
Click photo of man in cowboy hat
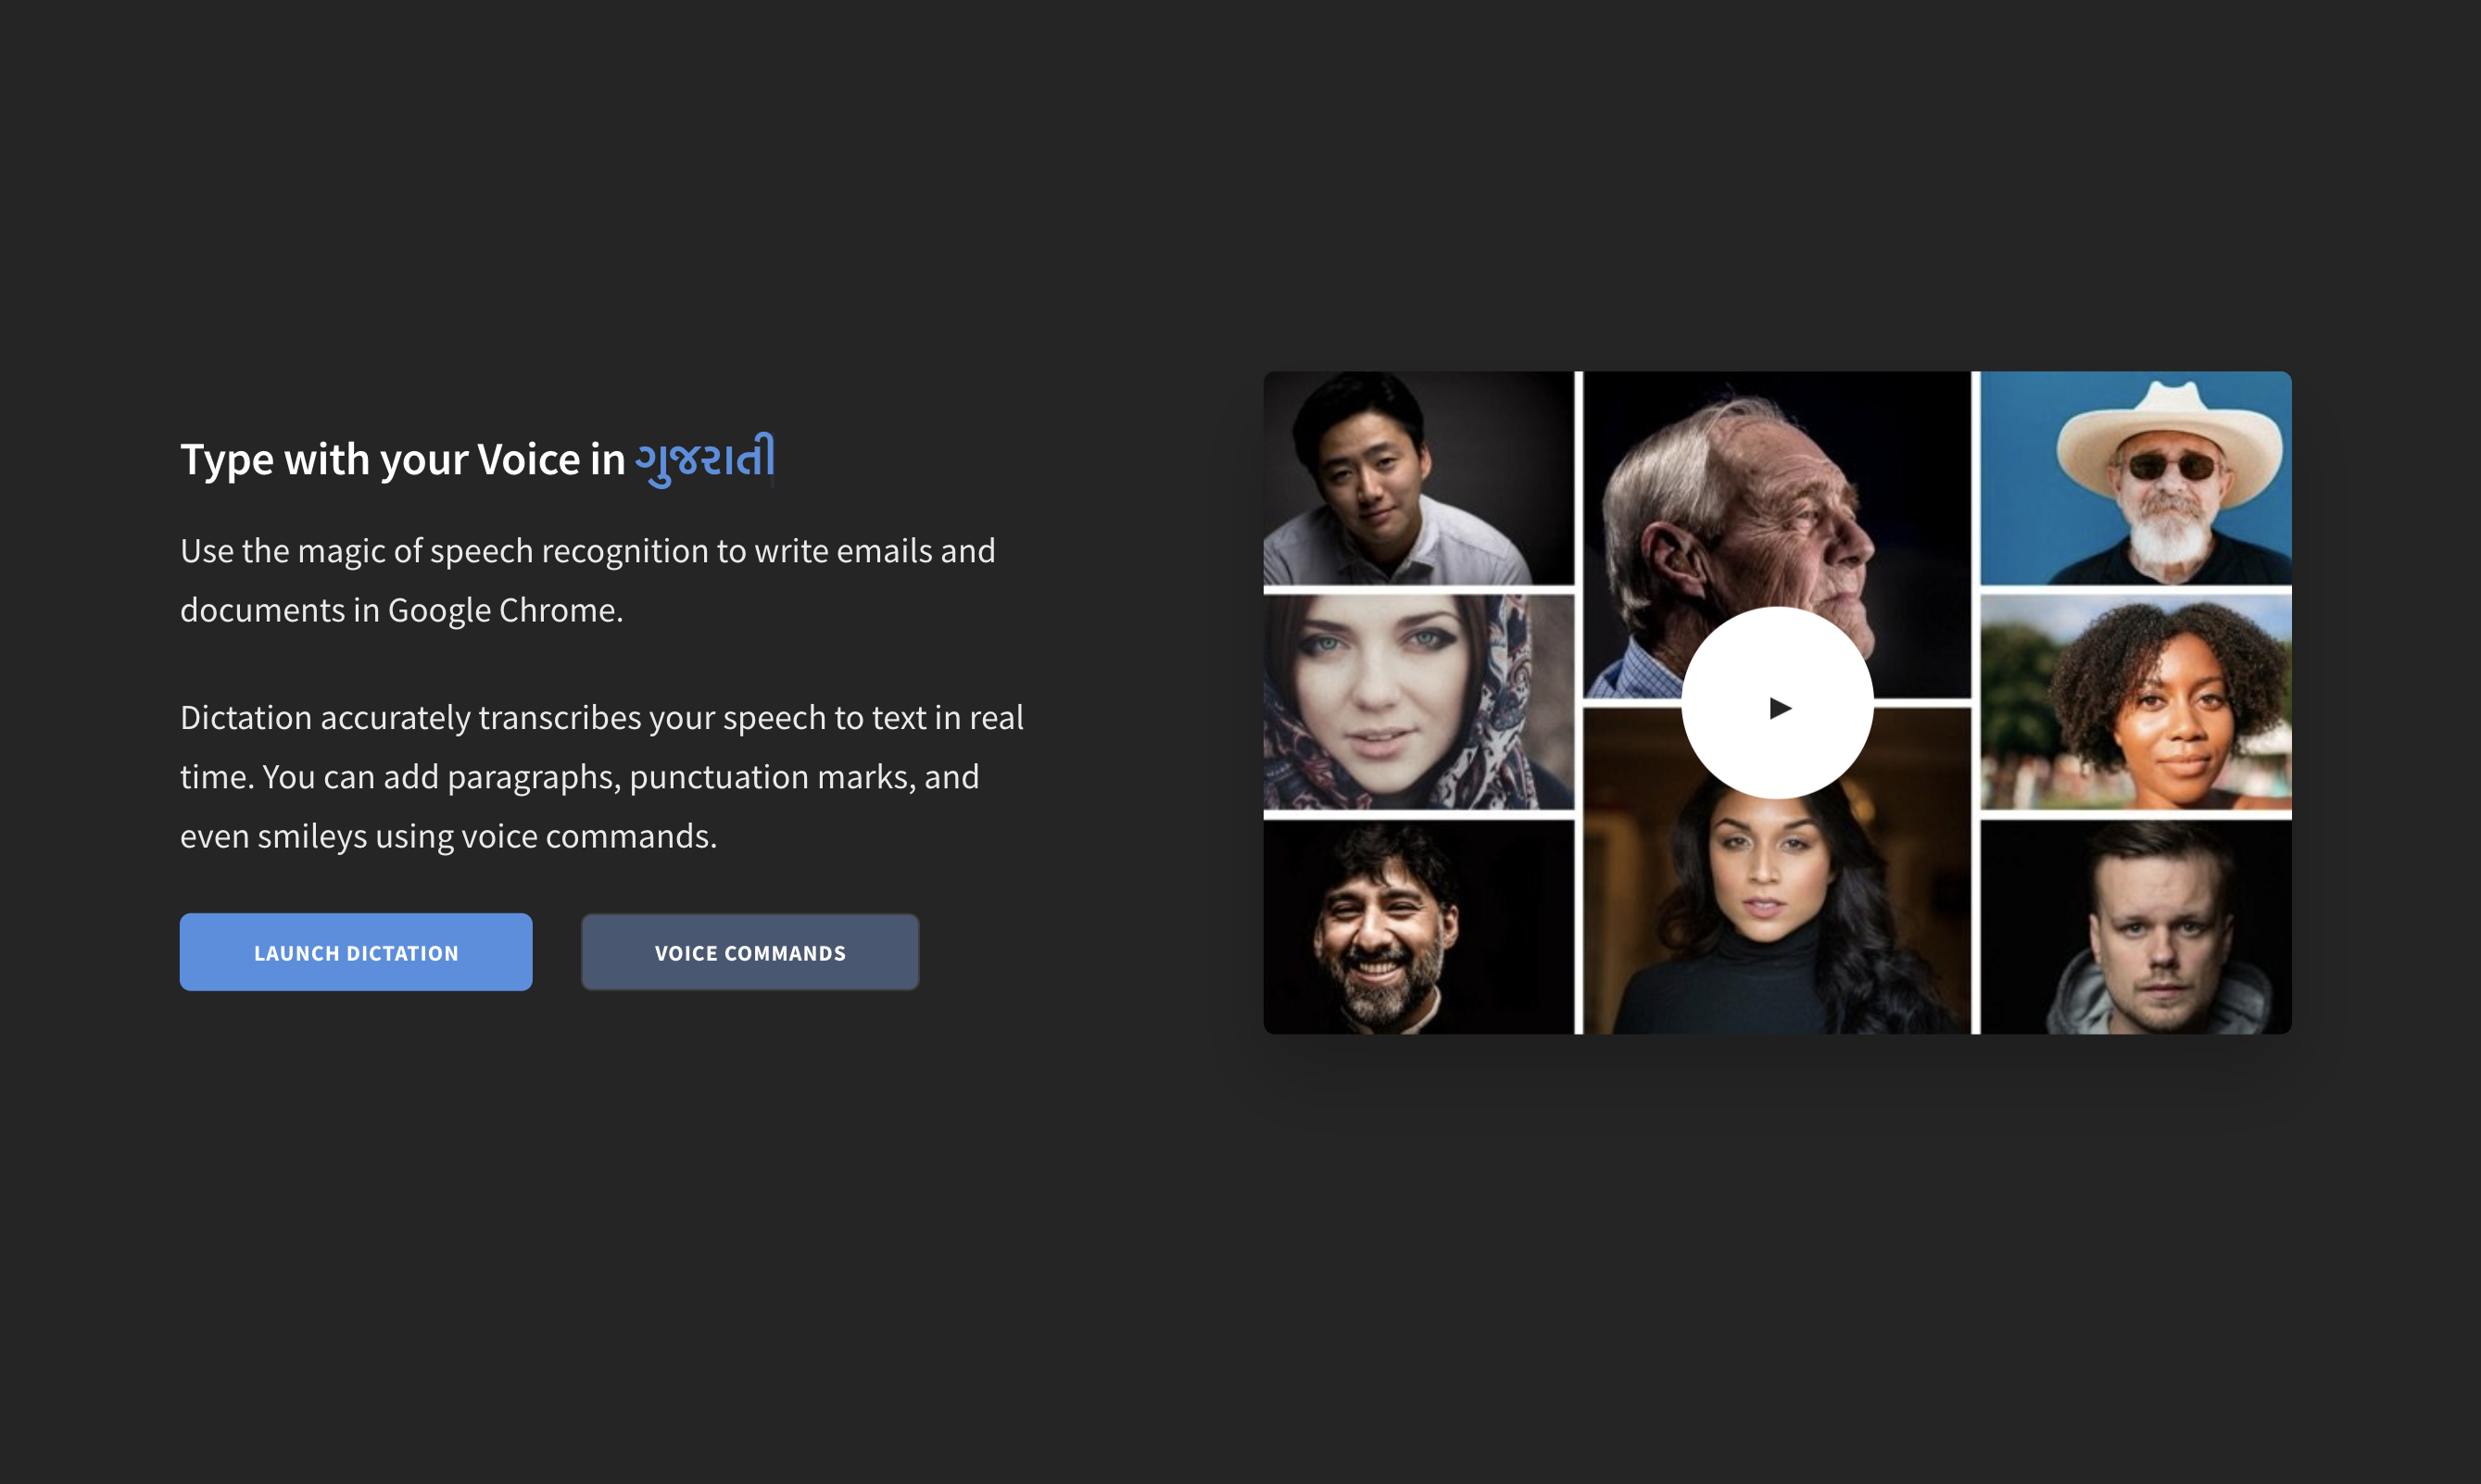pos(2135,478)
